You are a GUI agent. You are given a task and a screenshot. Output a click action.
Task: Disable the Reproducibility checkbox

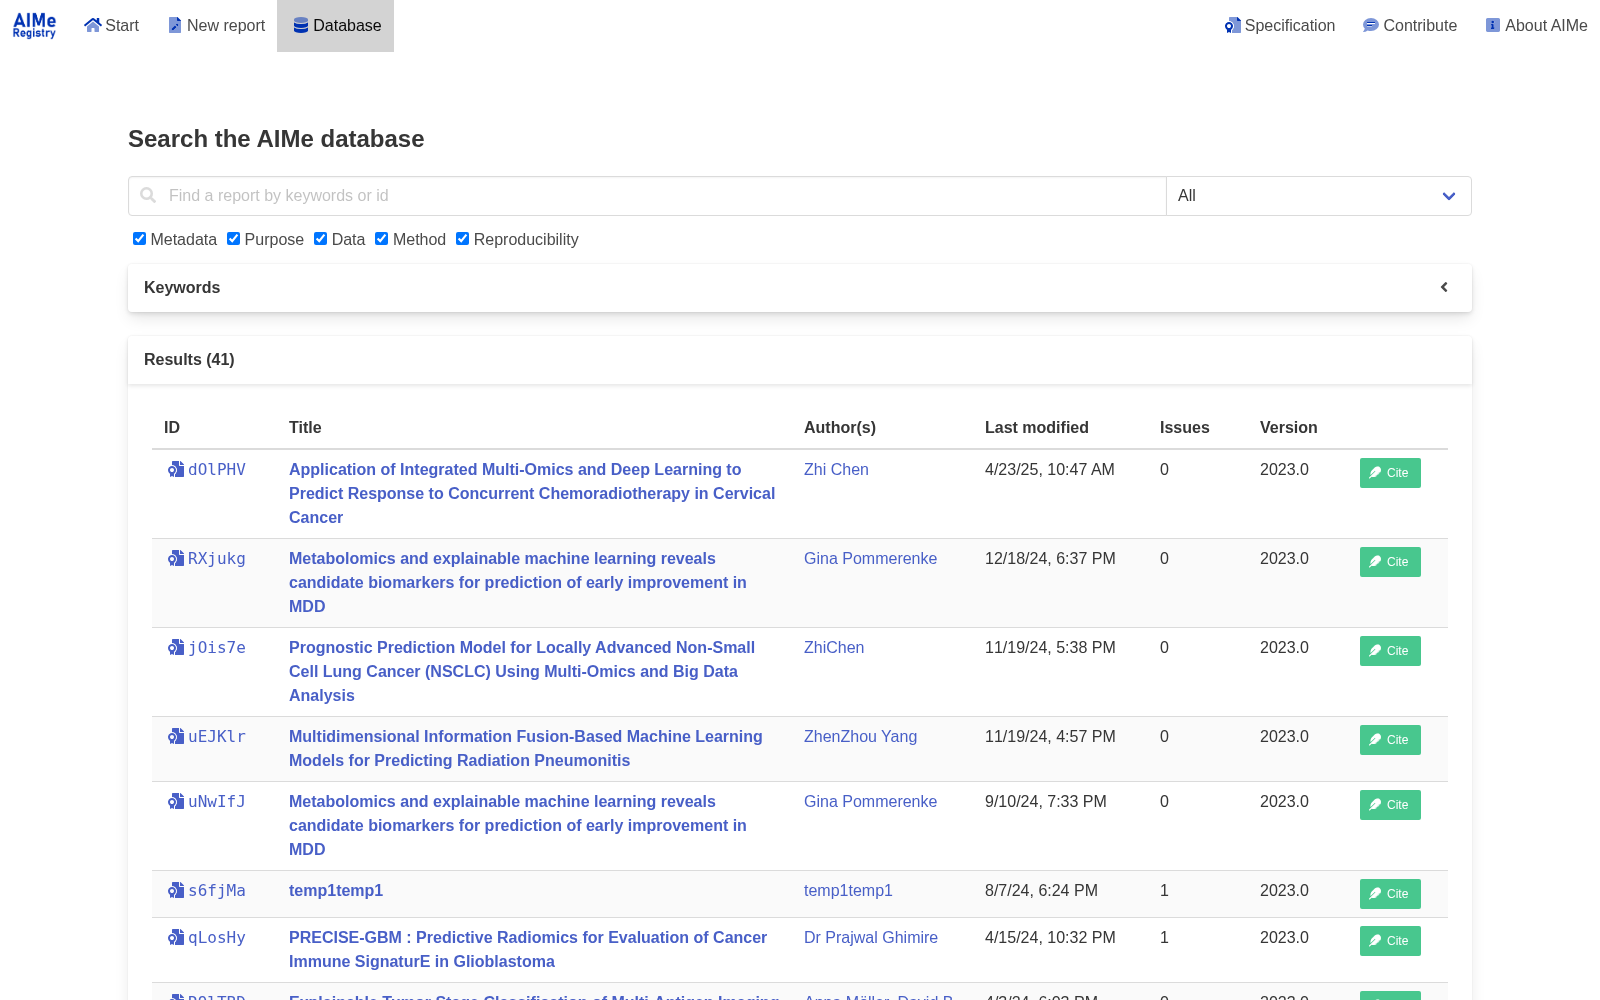click(462, 238)
